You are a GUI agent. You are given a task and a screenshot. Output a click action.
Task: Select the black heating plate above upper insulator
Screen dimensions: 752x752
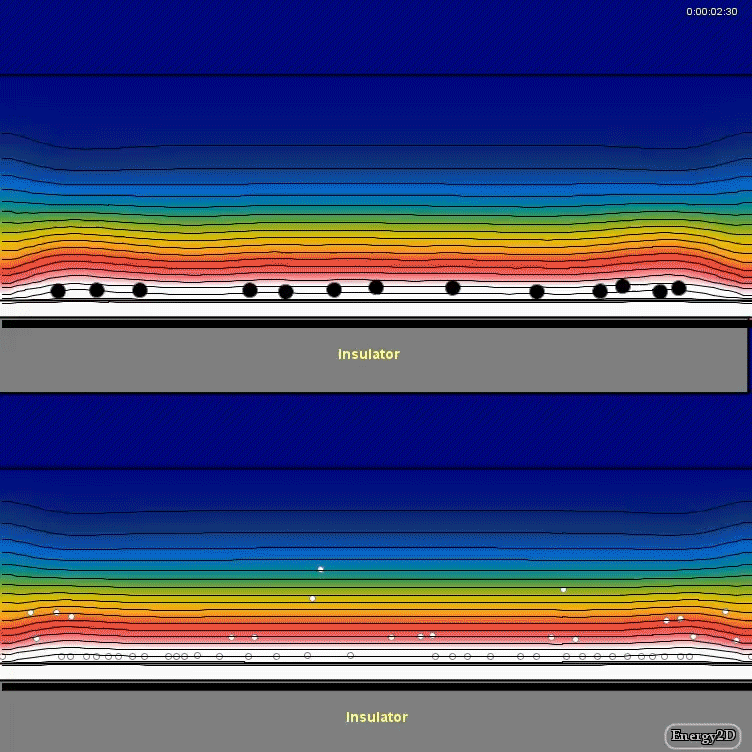374,324
